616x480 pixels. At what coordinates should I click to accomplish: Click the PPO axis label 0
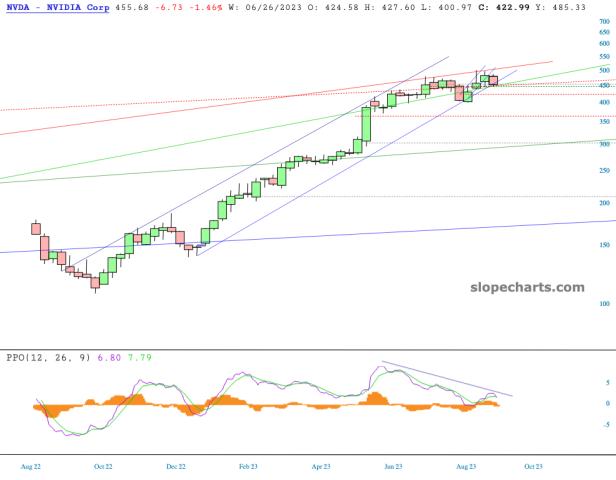pyautogui.click(x=608, y=403)
